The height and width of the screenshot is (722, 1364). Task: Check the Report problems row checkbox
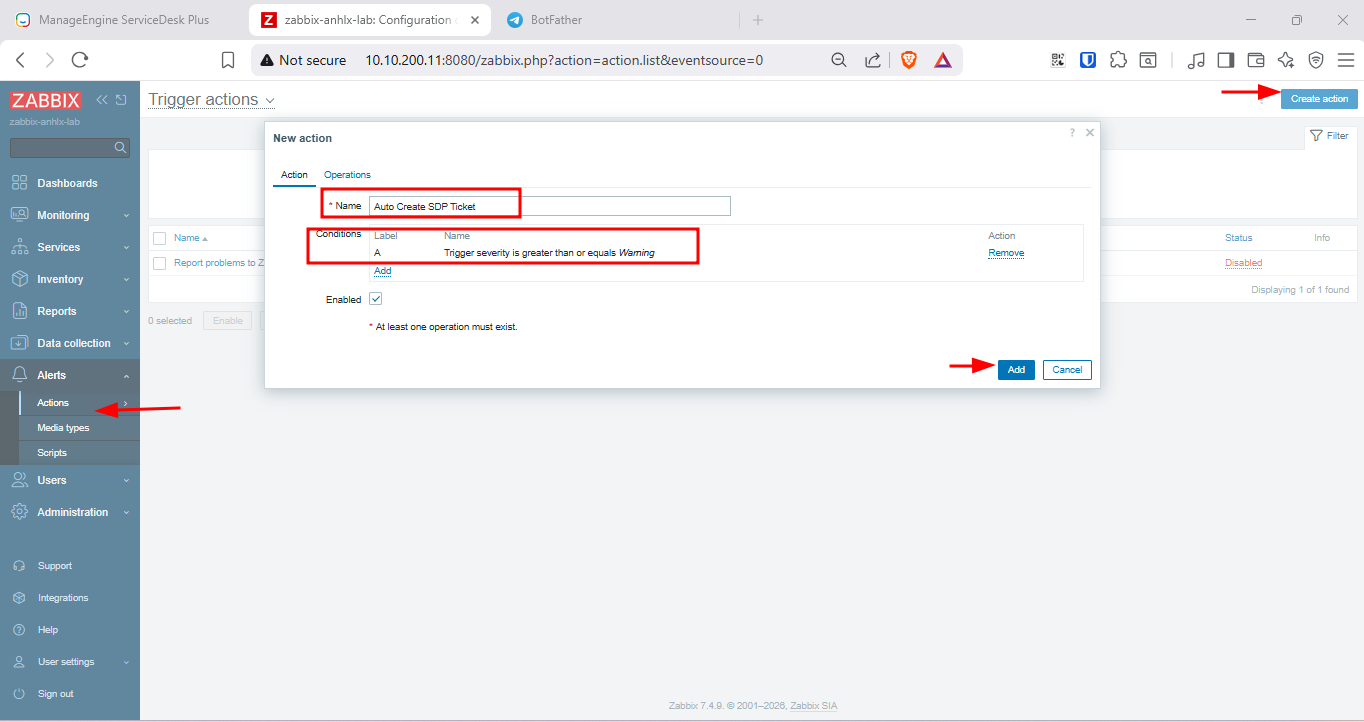click(159, 263)
